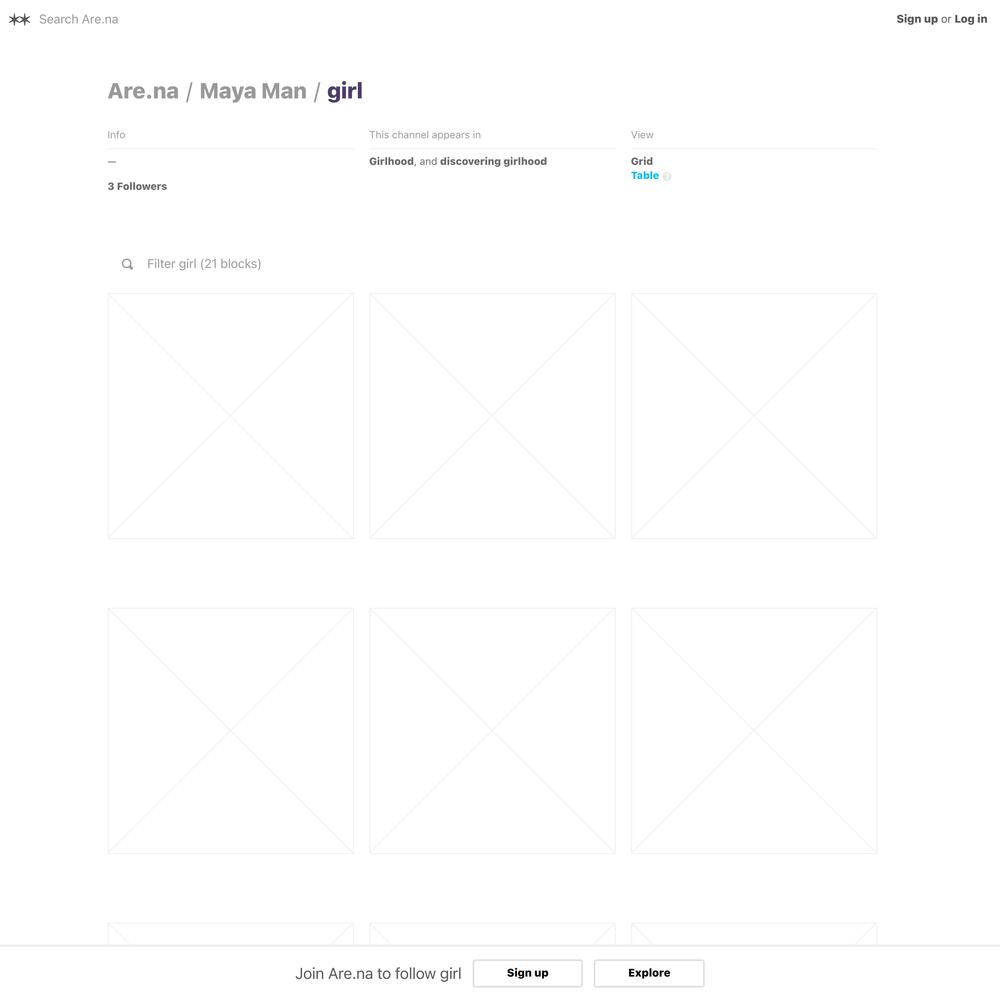The width and height of the screenshot is (1000, 1000).
Task: Open Maya Man profile breadcrumb
Action: pyautogui.click(x=253, y=91)
